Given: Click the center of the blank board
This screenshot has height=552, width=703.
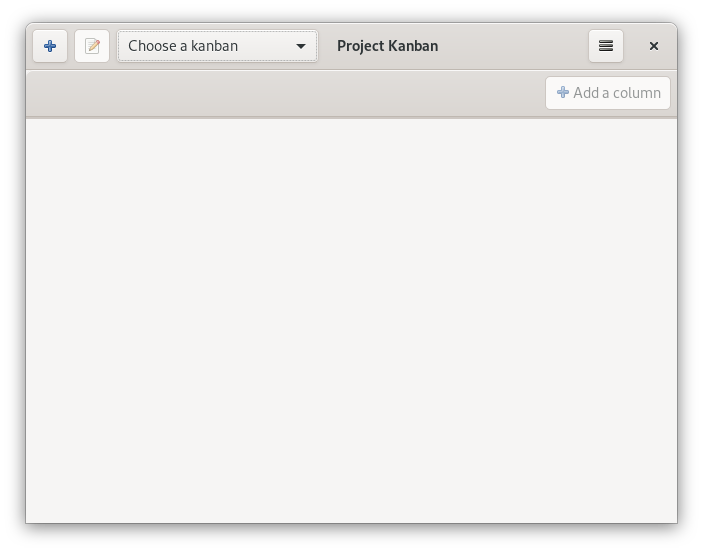Looking at the screenshot, I should 351,321.
